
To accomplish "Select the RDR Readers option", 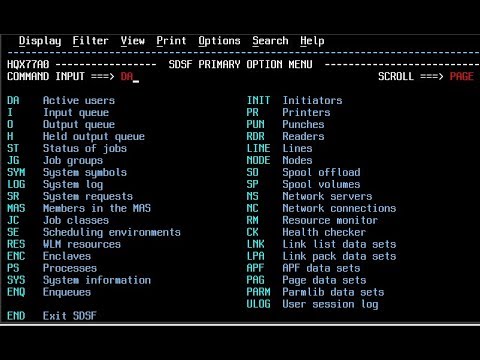I will click(286, 137).
